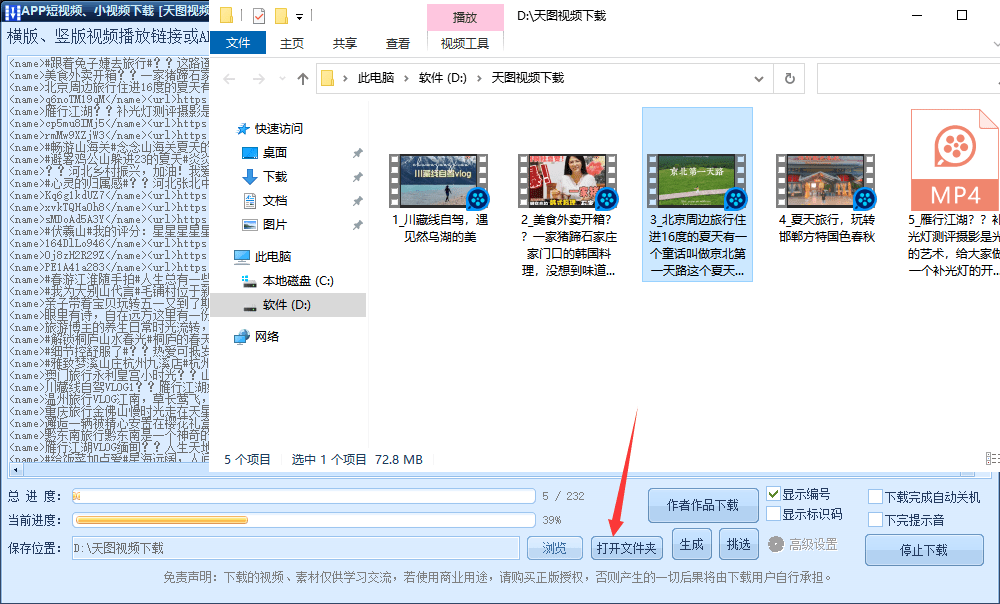The image size is (1000, 604).
Task: Open the 查看 ribbon tab
Action: pyautogui.click(x=398, y=43)
